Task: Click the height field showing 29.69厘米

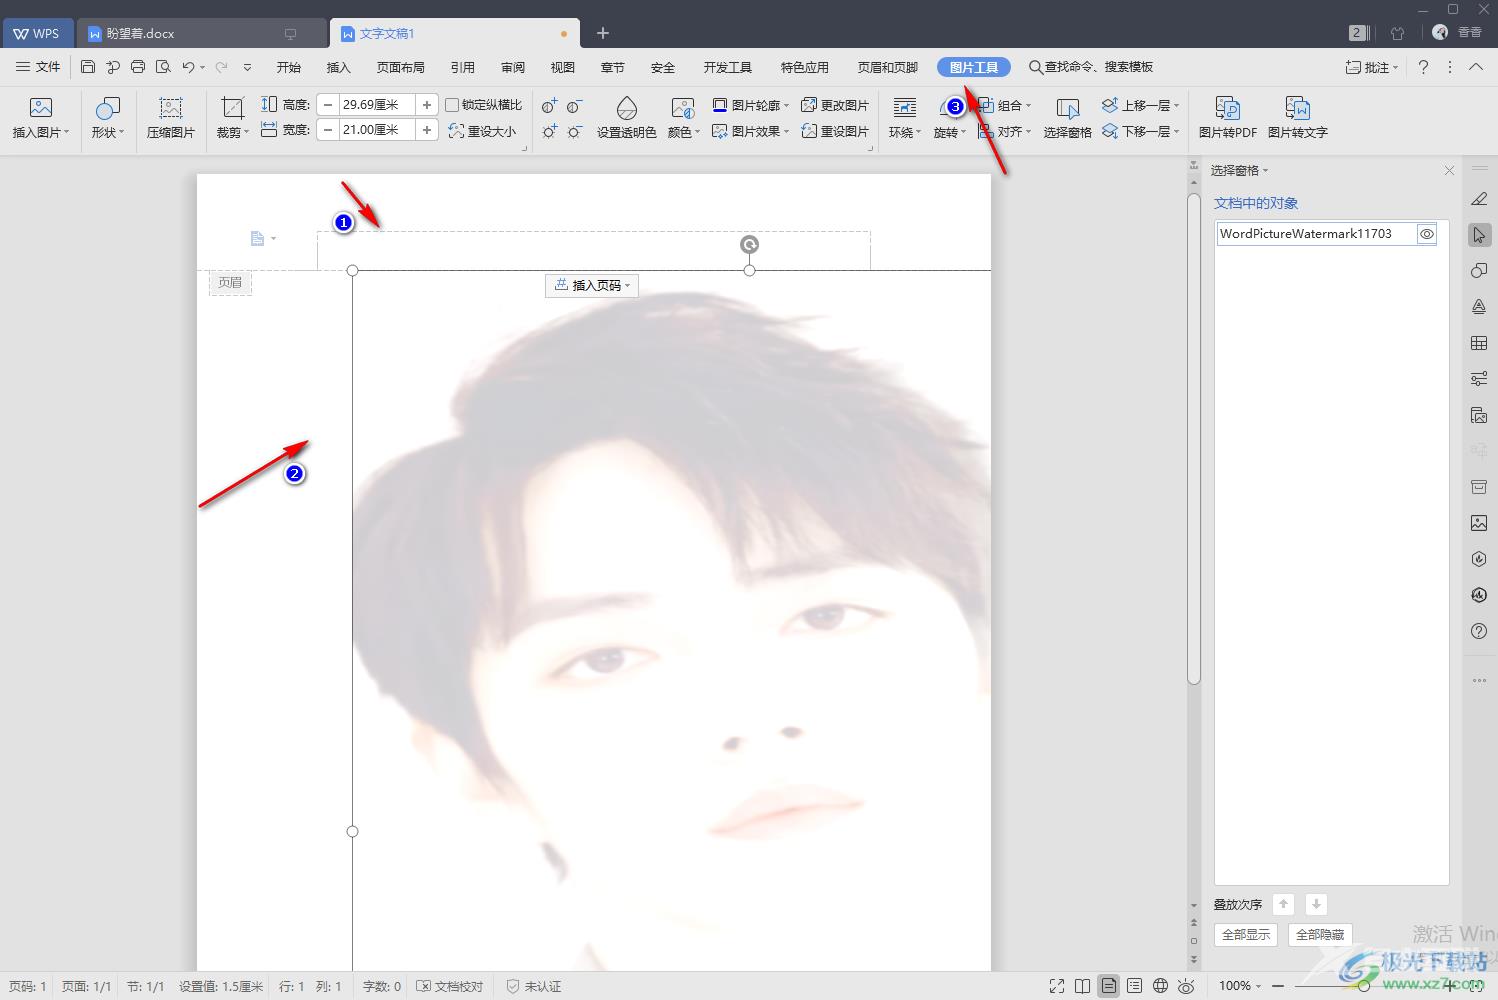Action: tap(377, 104)
